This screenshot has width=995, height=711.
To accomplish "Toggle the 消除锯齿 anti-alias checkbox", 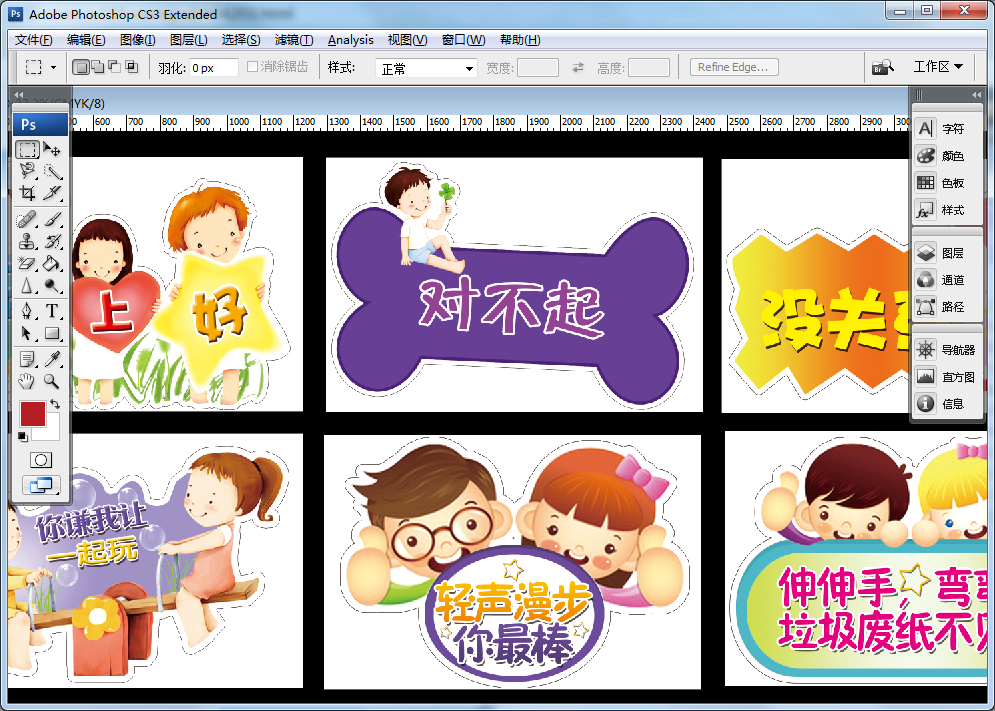I will tap(252, 67).
